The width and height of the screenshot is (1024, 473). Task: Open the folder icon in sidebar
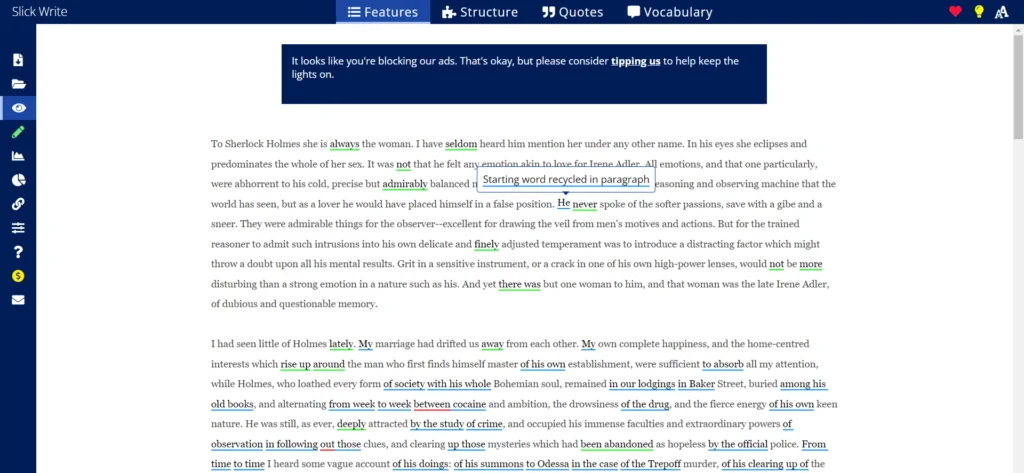[18, 84]
